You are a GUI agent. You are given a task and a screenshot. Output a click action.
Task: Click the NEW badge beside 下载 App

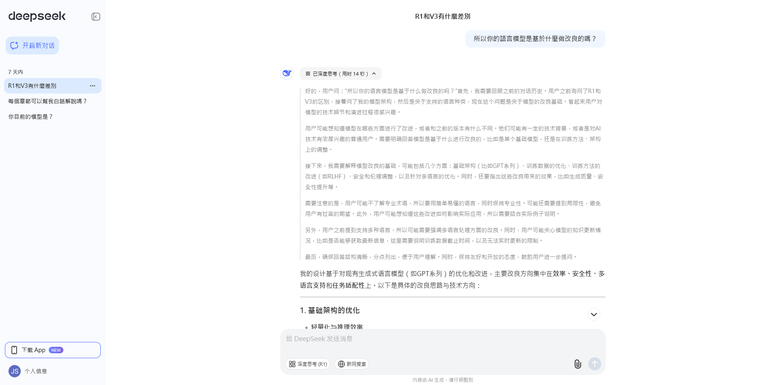pos(56,350)
